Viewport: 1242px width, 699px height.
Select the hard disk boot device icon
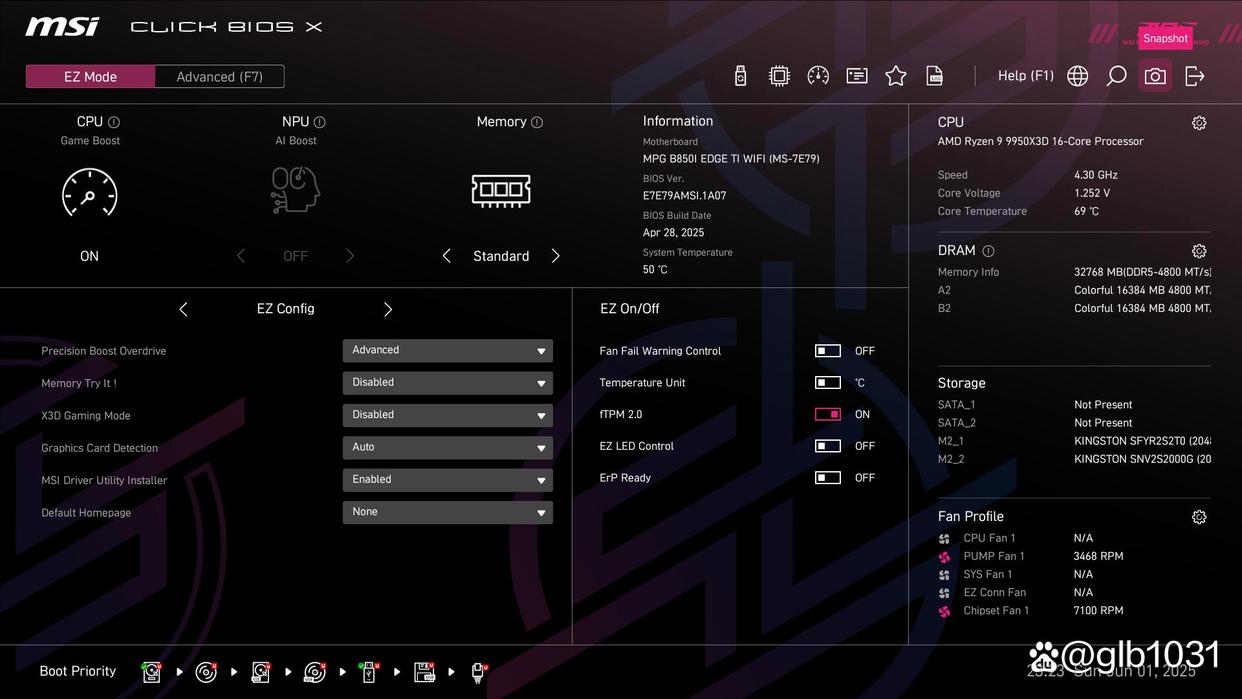click(x=152, y=672)
